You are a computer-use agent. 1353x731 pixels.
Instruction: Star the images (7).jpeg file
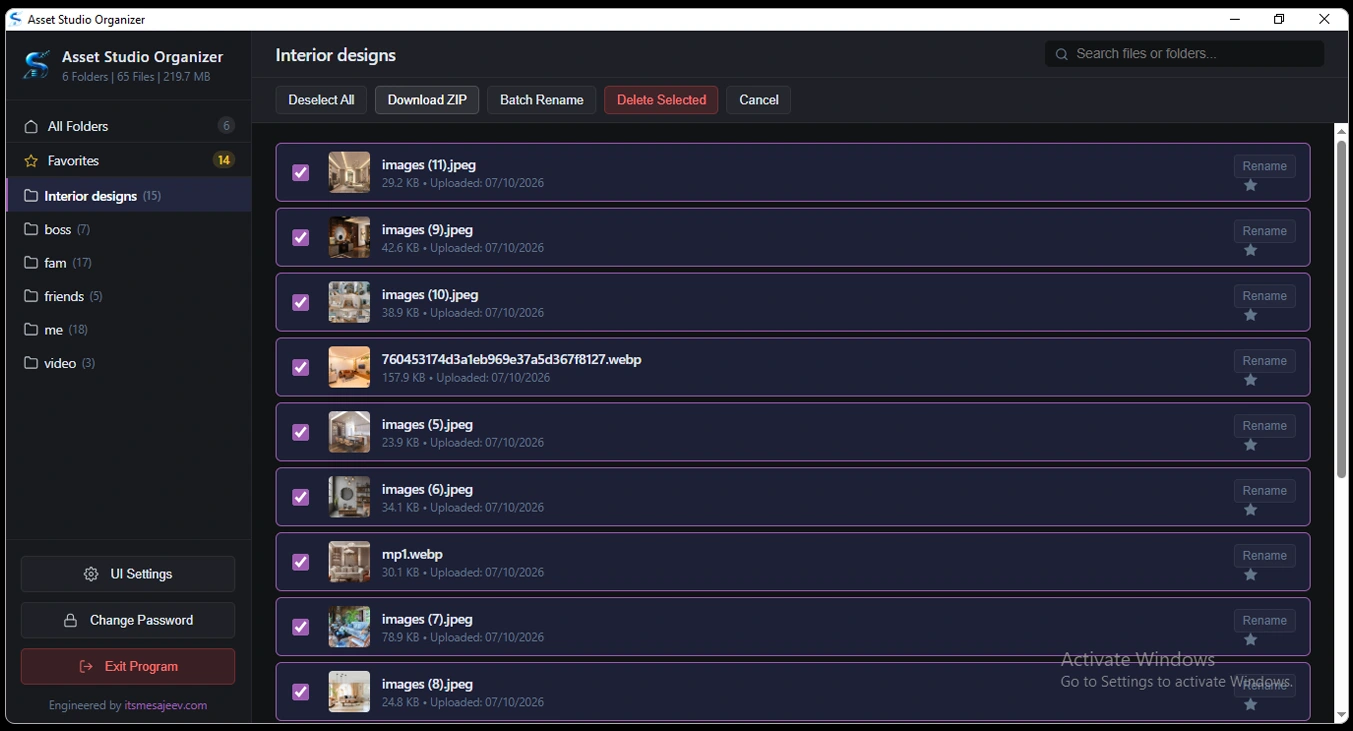(1250, 641)
